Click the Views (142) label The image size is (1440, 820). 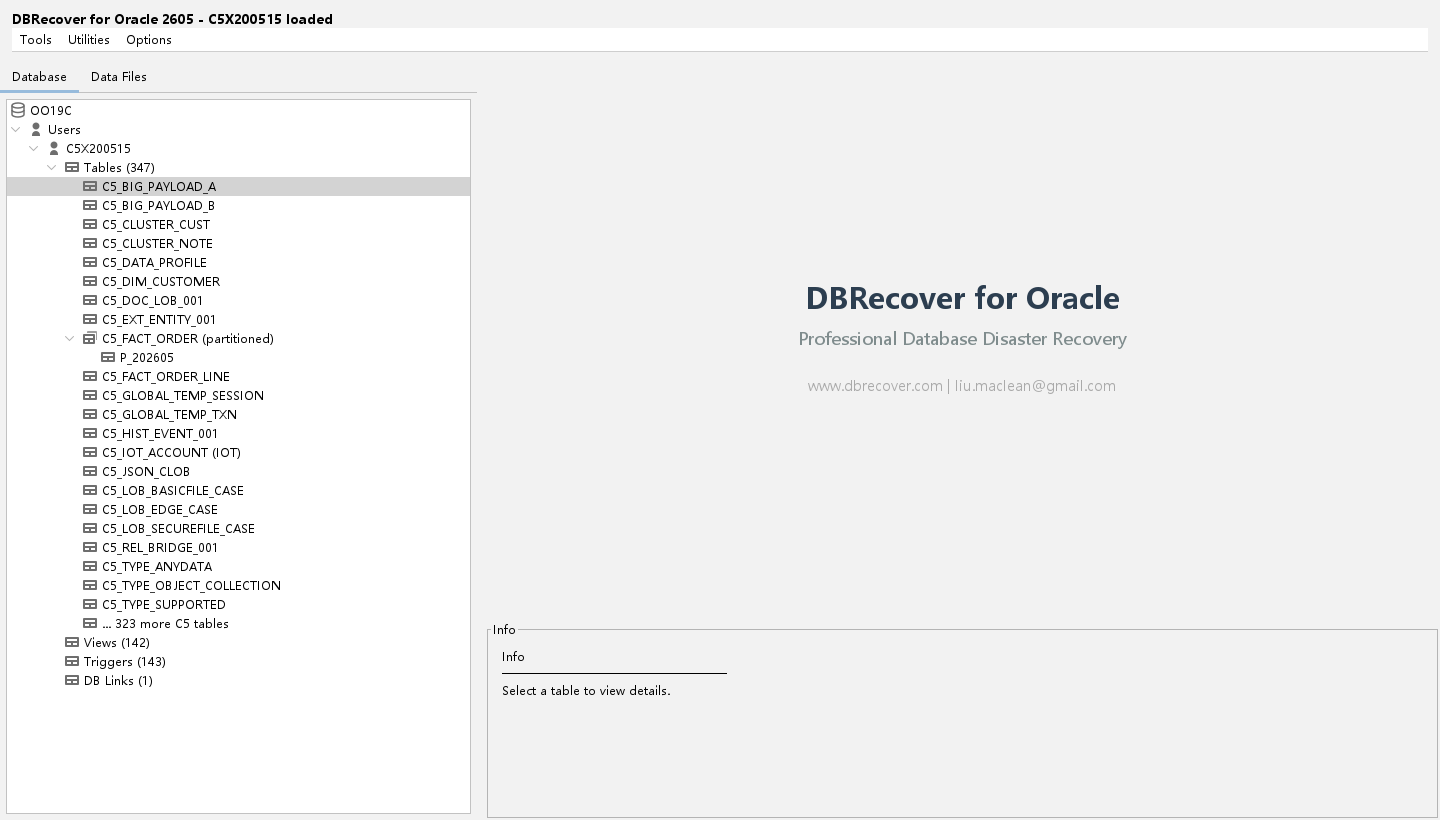pyautogui.click(x=117, y=643)
